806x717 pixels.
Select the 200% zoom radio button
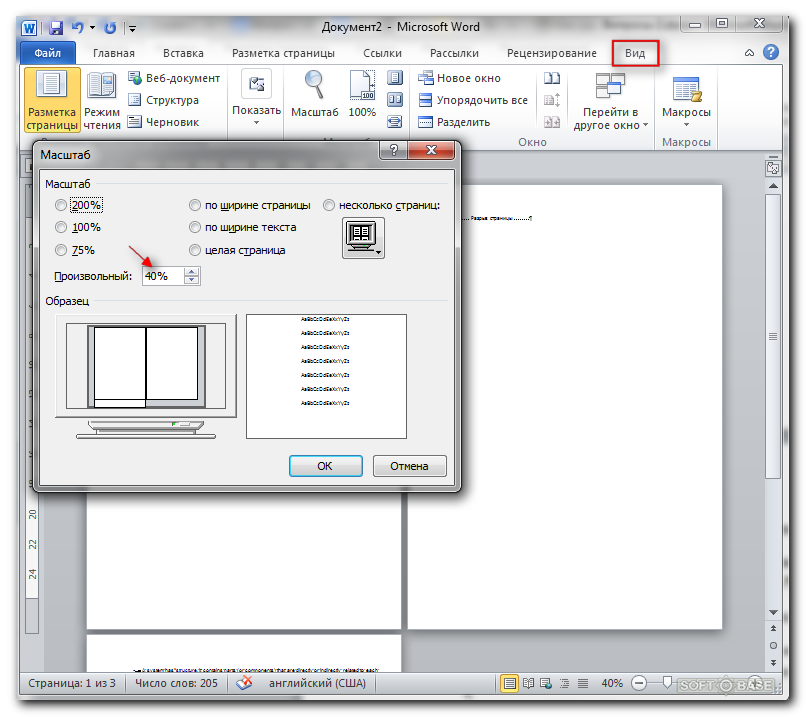tap(61, 206)
